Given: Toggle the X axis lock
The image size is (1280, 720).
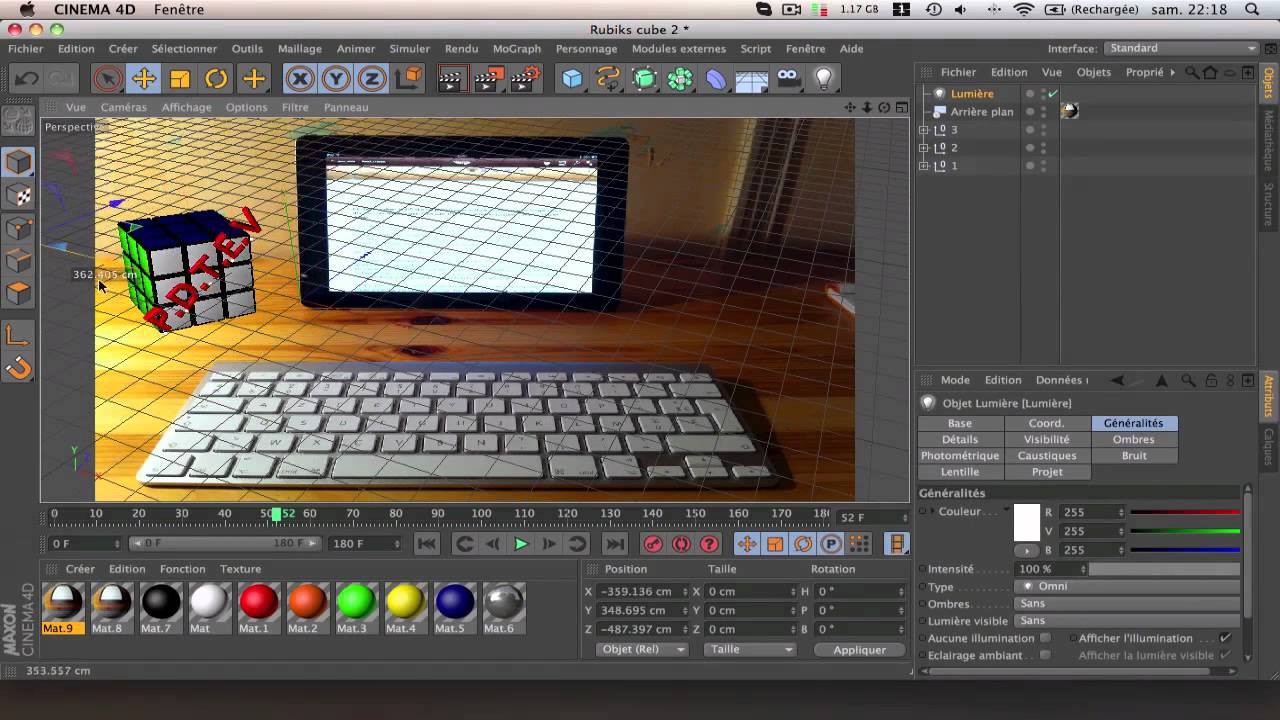Looking at the screenshot, I should point(299,78).
